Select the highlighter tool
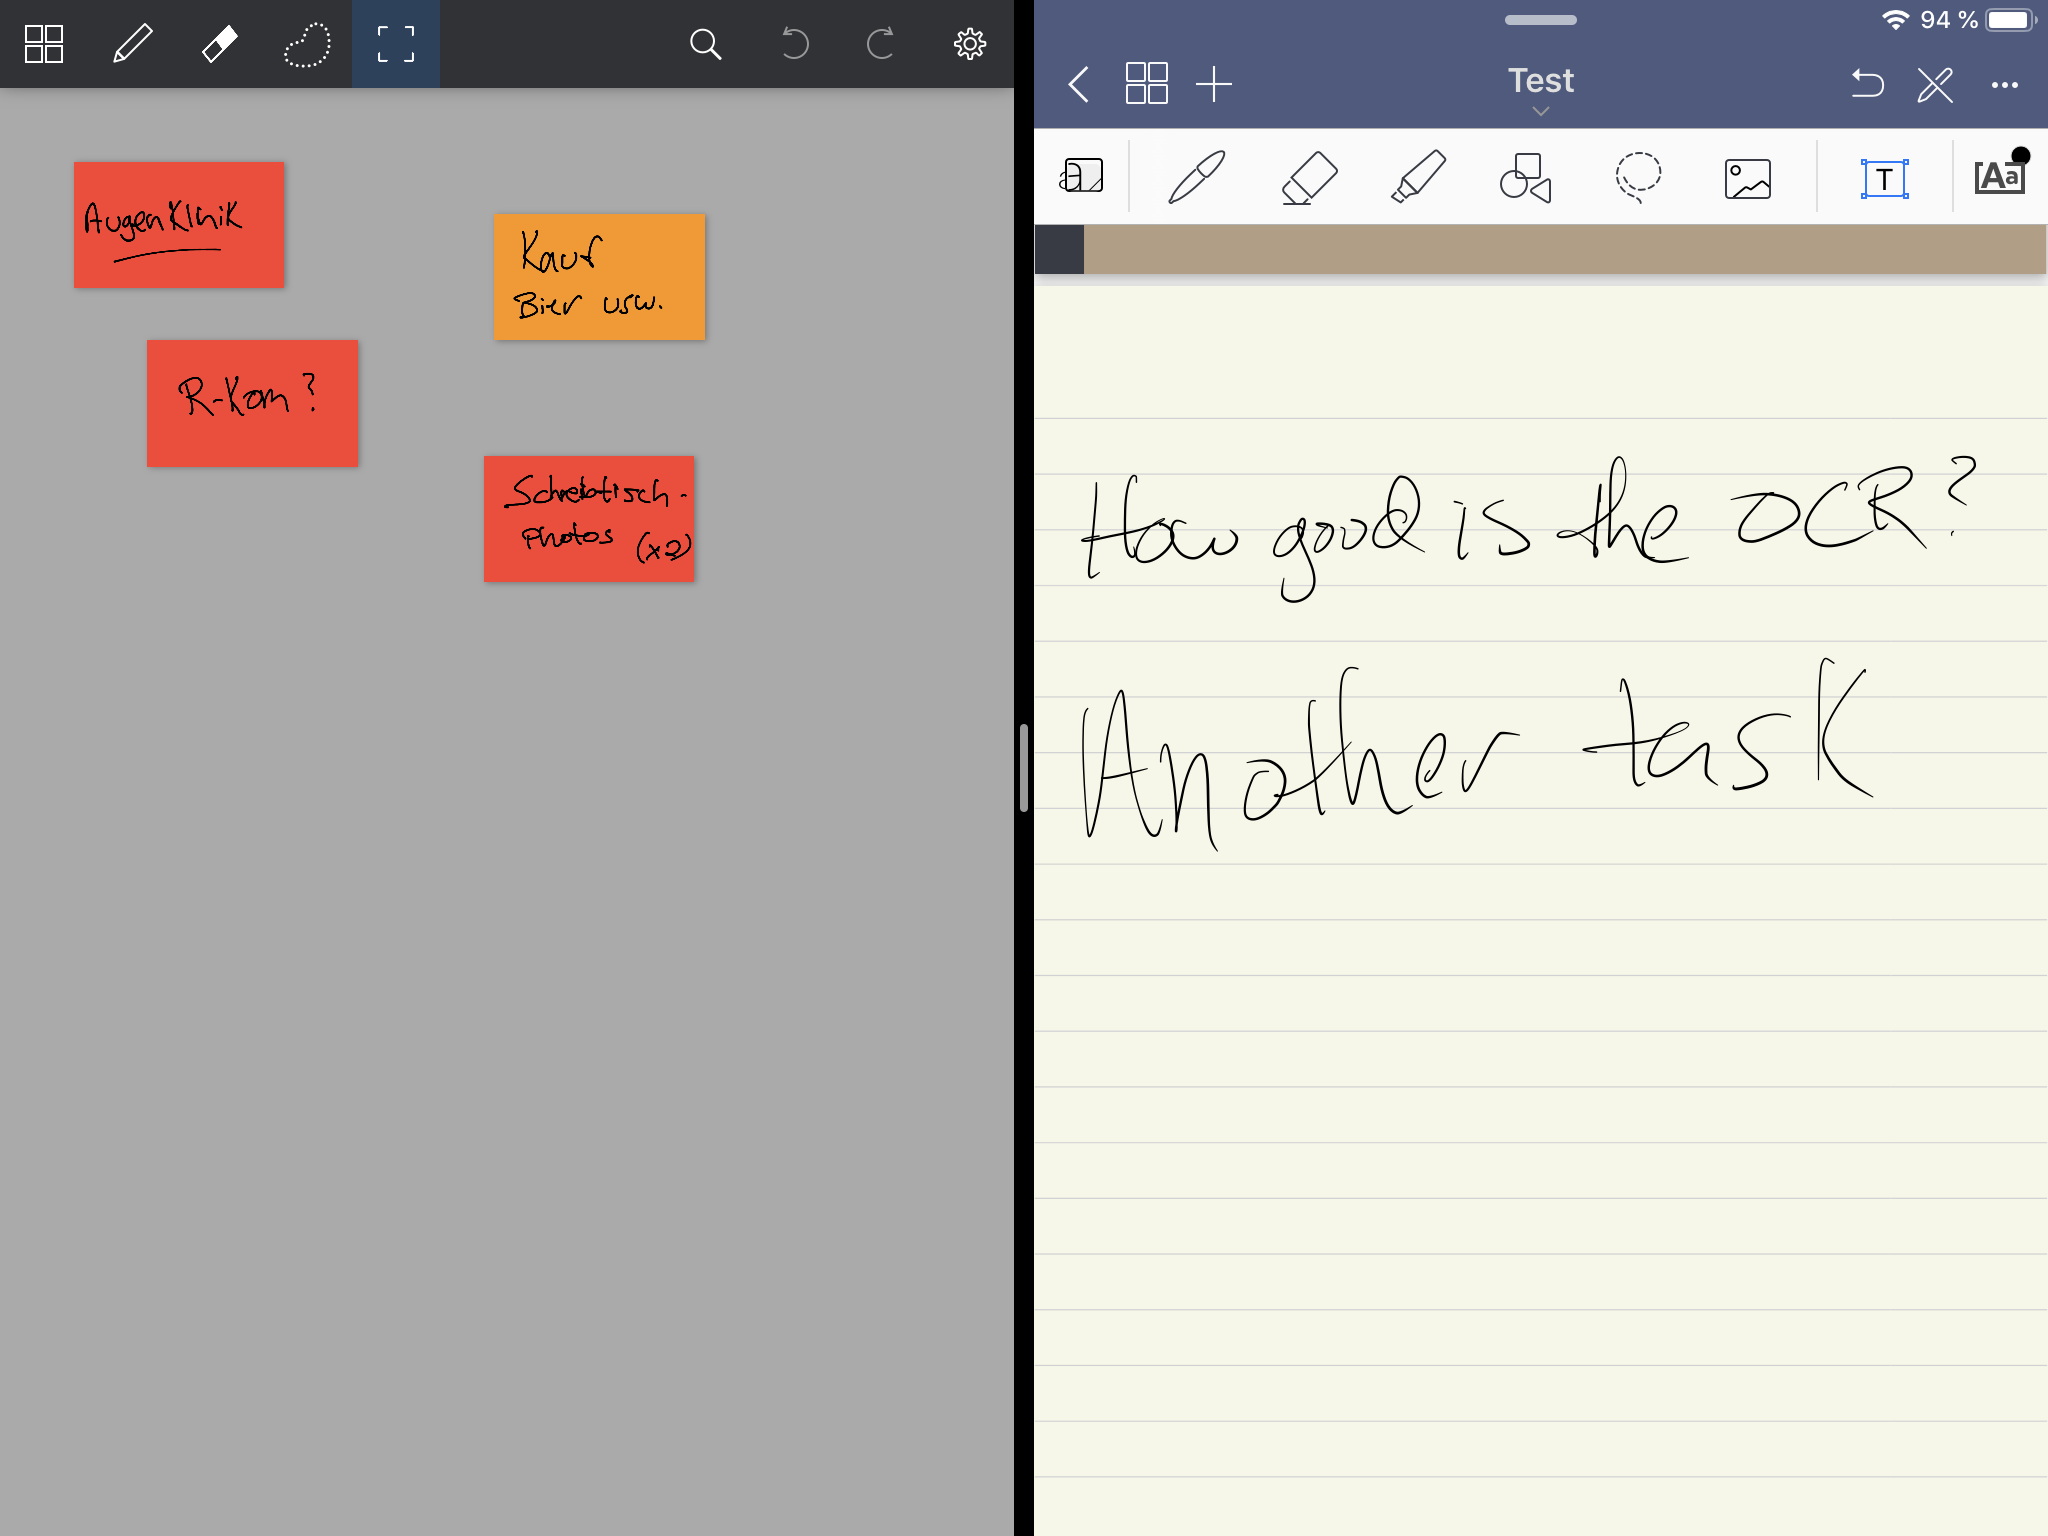2048x1536 pixels. [x=1418, y=177]
